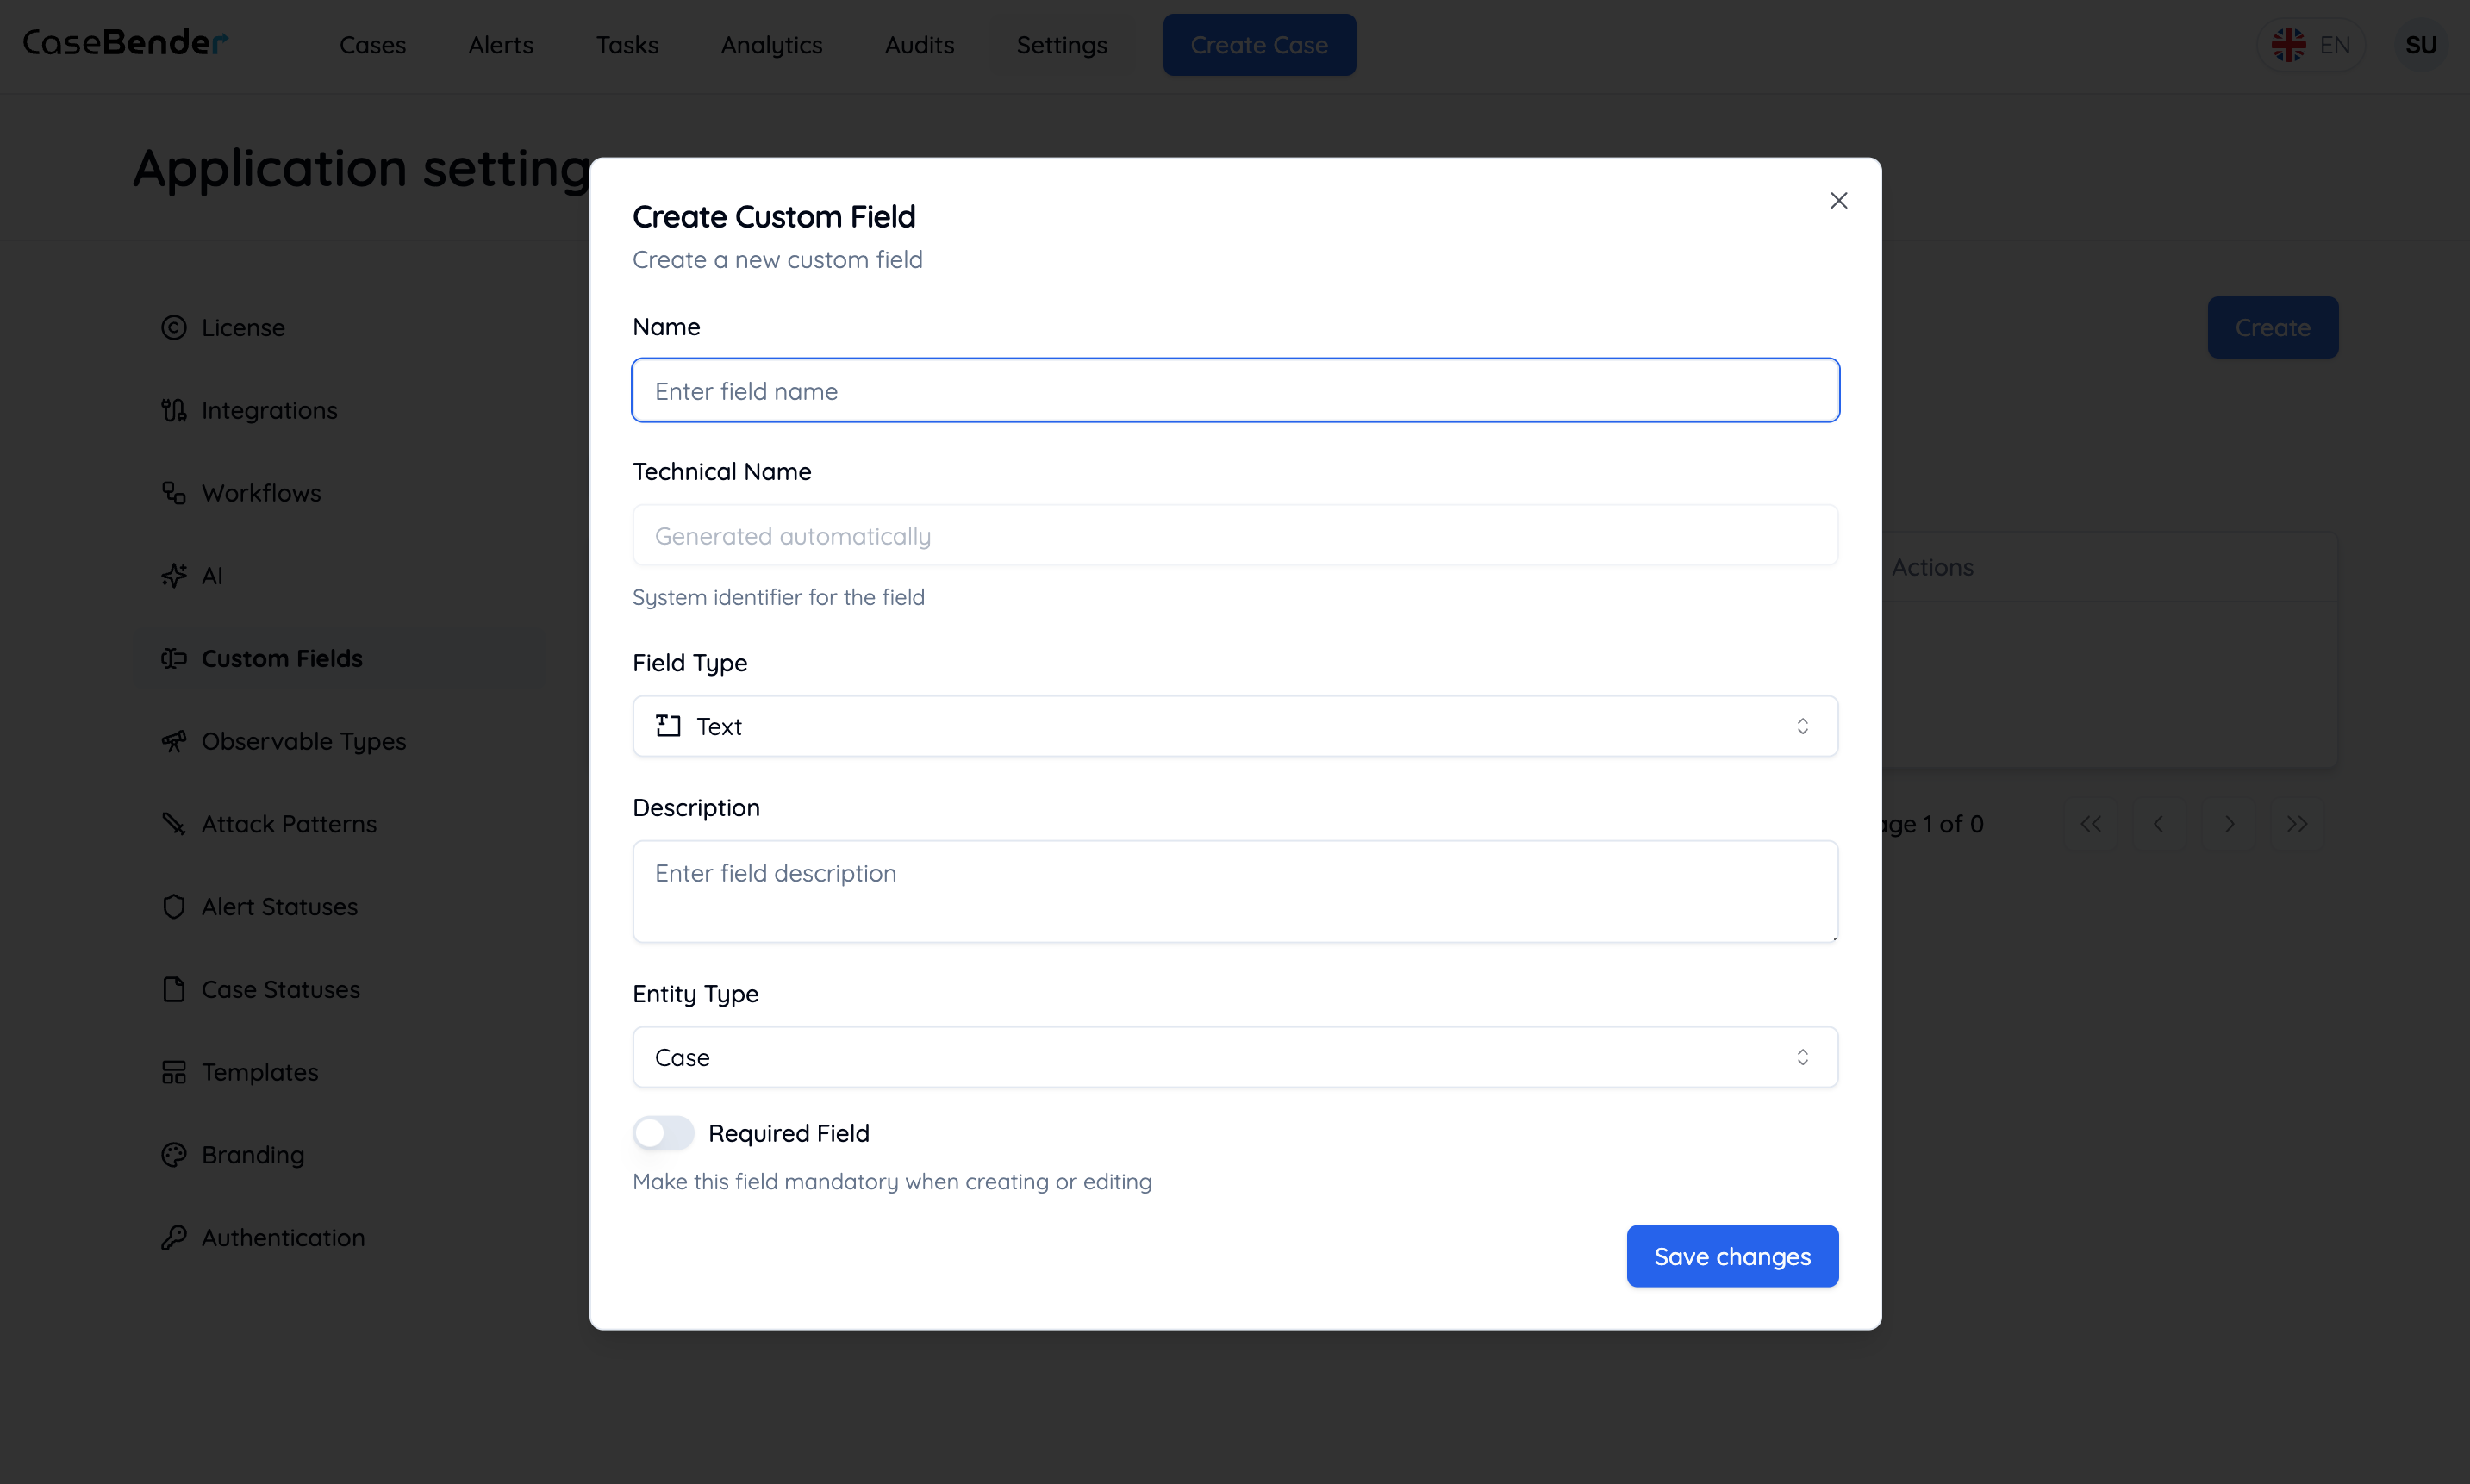This screenshot has height=1484, width=2470.
Task: Click the Authentication key icon
Action: (174, 1237)
